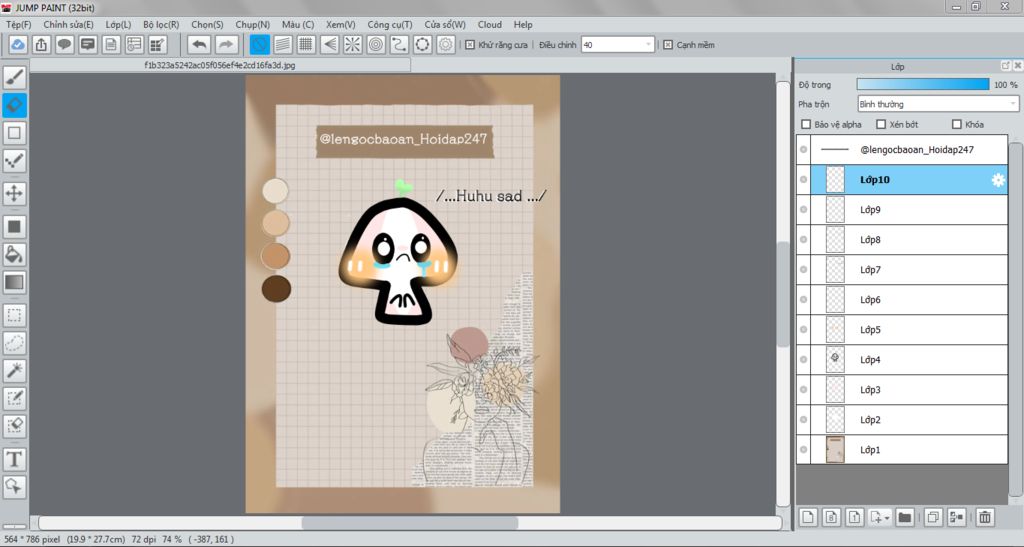Enable parallel lines snap
Image resolution: width=1024 pixels, height=547 pixels.
pyautogui.click(x=283, y=44)
